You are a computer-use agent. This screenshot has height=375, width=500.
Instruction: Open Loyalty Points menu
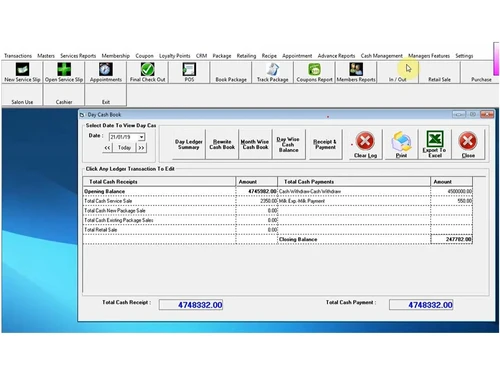coord(175,56)
